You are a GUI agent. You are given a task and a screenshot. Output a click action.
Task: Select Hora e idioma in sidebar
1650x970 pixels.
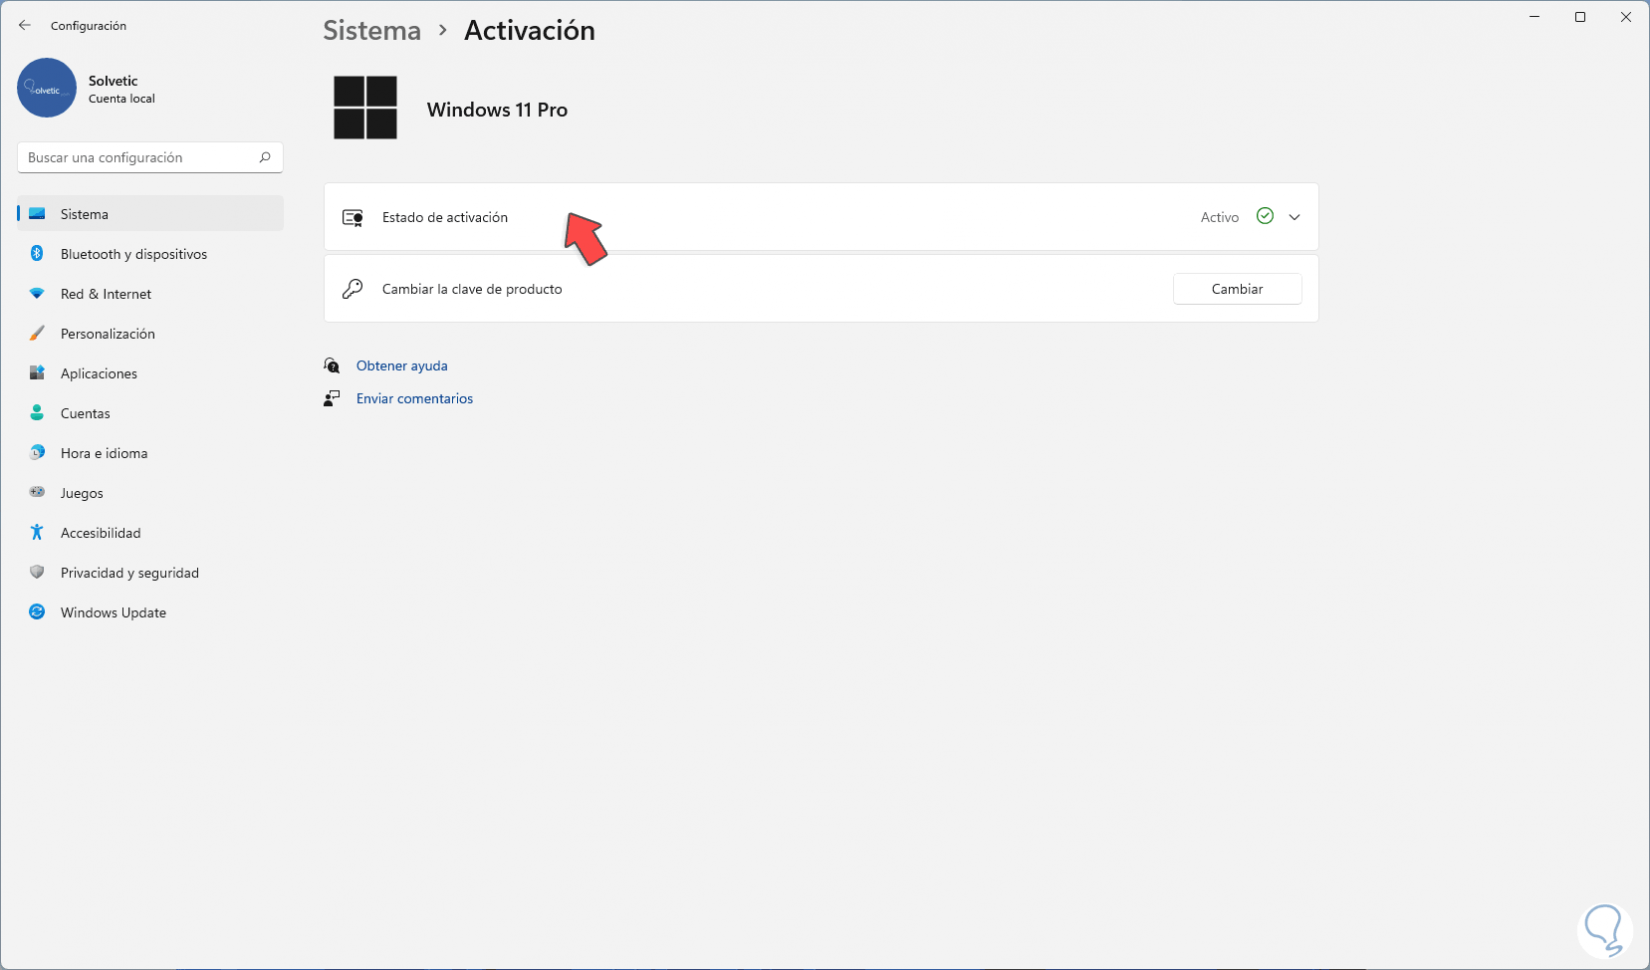[x=151, y=453]
